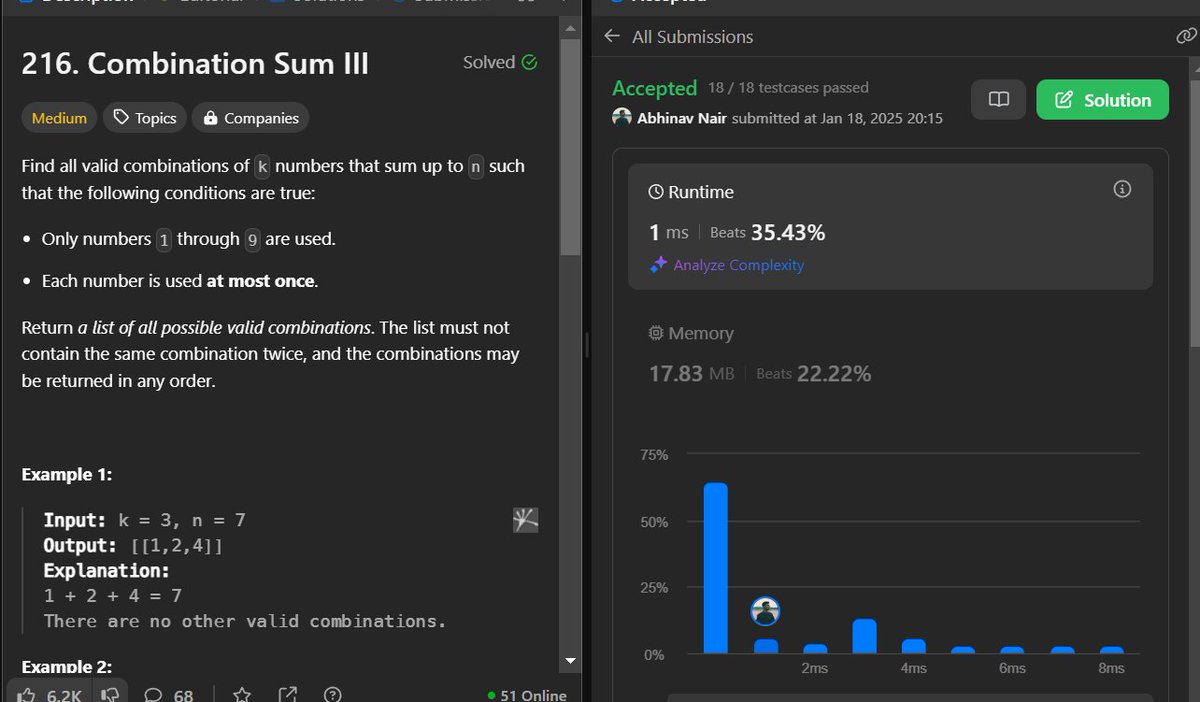Click the 22.22% memory beats value

click(x=834, y=374)
